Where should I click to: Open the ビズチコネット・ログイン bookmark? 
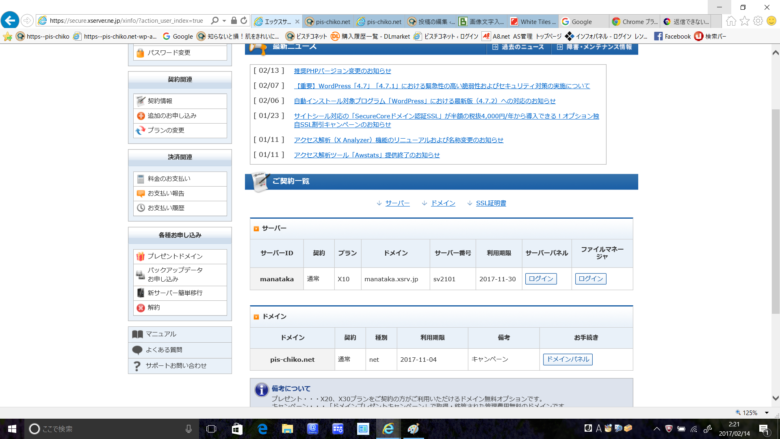[x=446, y=36]
